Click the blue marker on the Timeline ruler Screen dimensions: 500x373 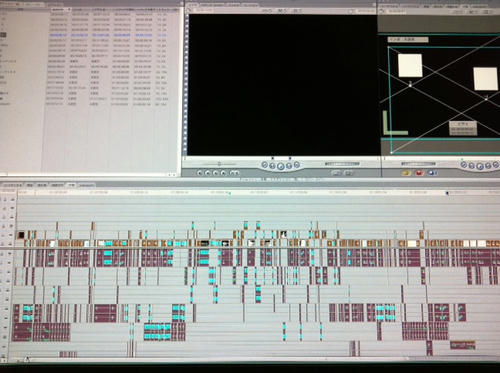click(x=447, y=193)
